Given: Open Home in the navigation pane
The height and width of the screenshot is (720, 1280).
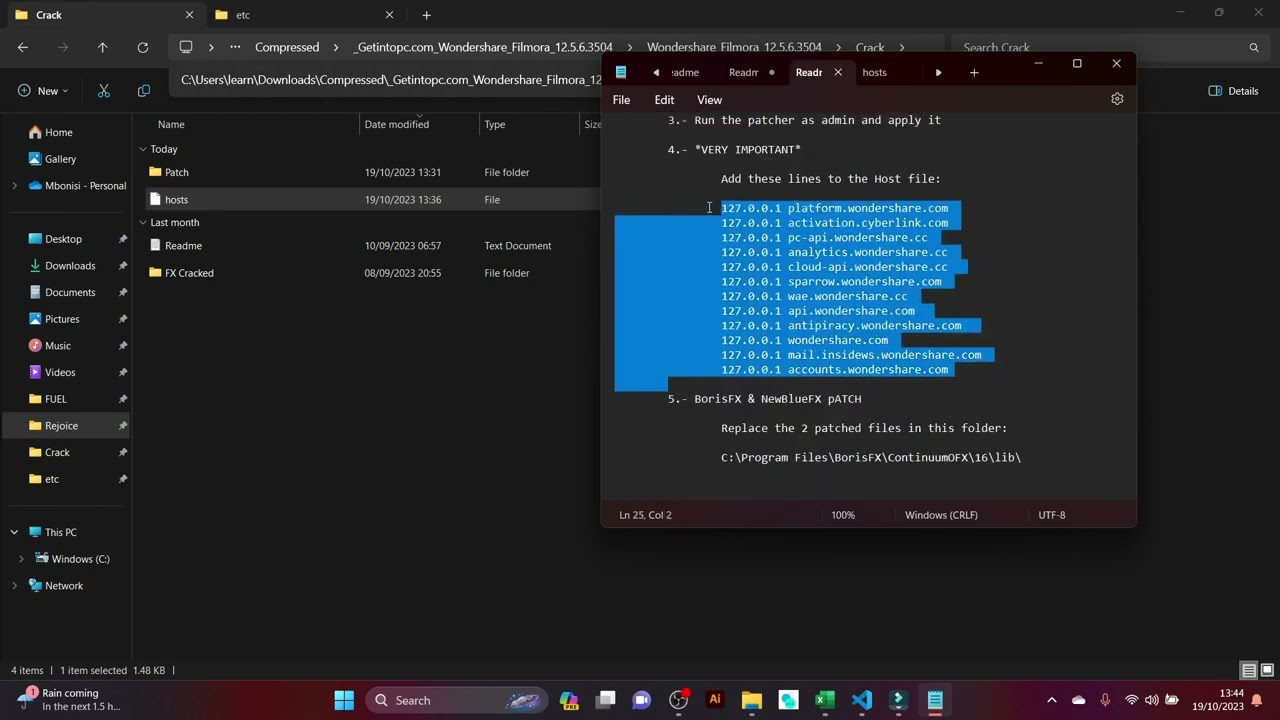Looking at the screenshot, I should coord(59,132).
